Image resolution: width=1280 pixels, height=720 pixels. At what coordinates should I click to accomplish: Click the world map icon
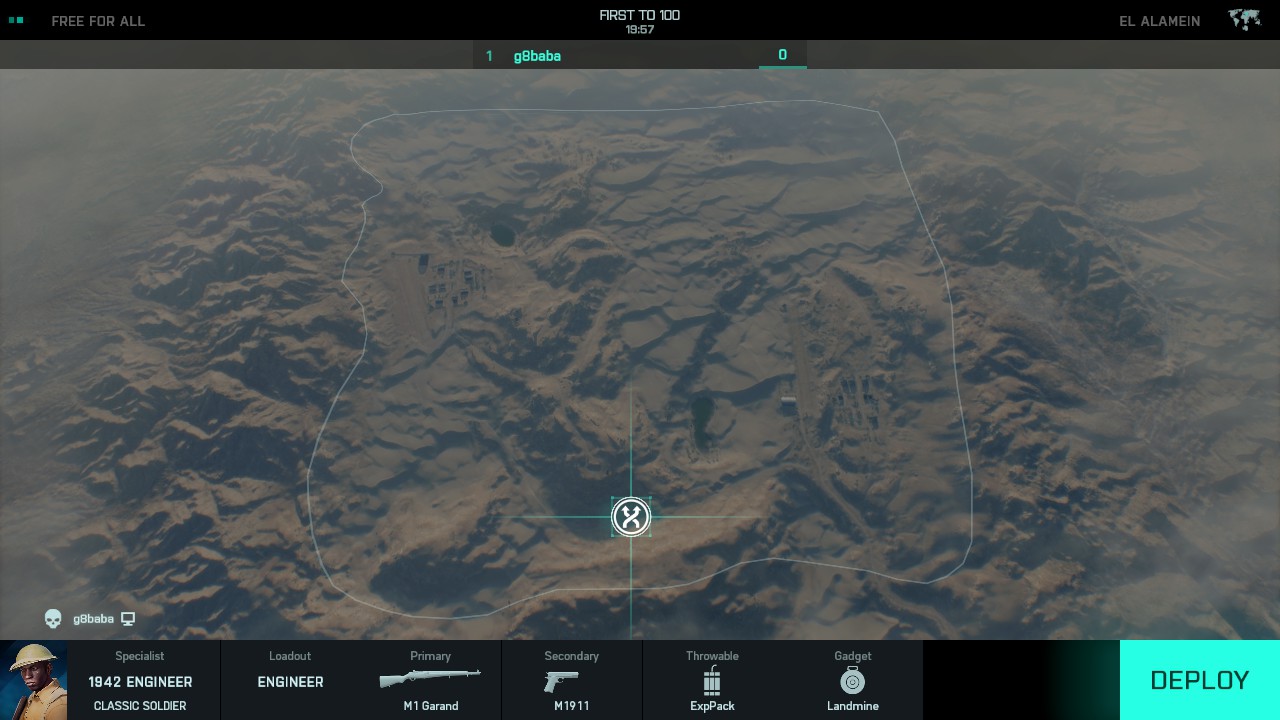click(x=1244, y=20)
